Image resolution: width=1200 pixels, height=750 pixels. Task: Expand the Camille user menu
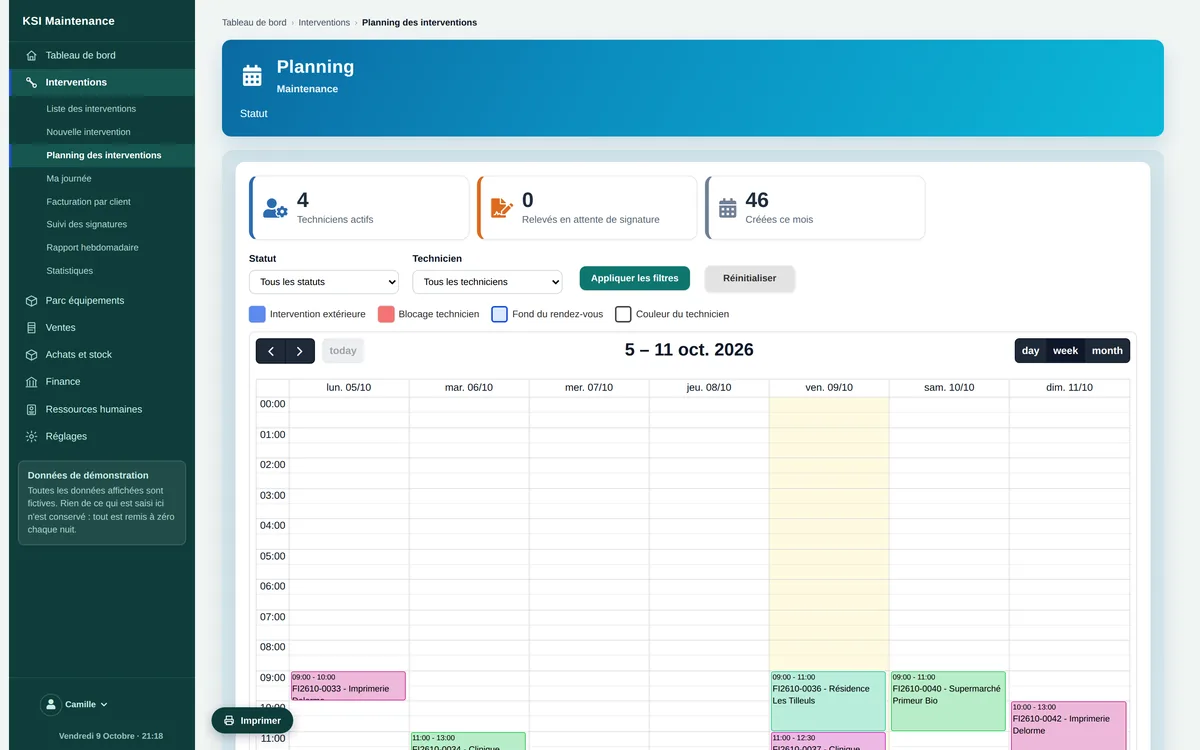pos(74,705)
